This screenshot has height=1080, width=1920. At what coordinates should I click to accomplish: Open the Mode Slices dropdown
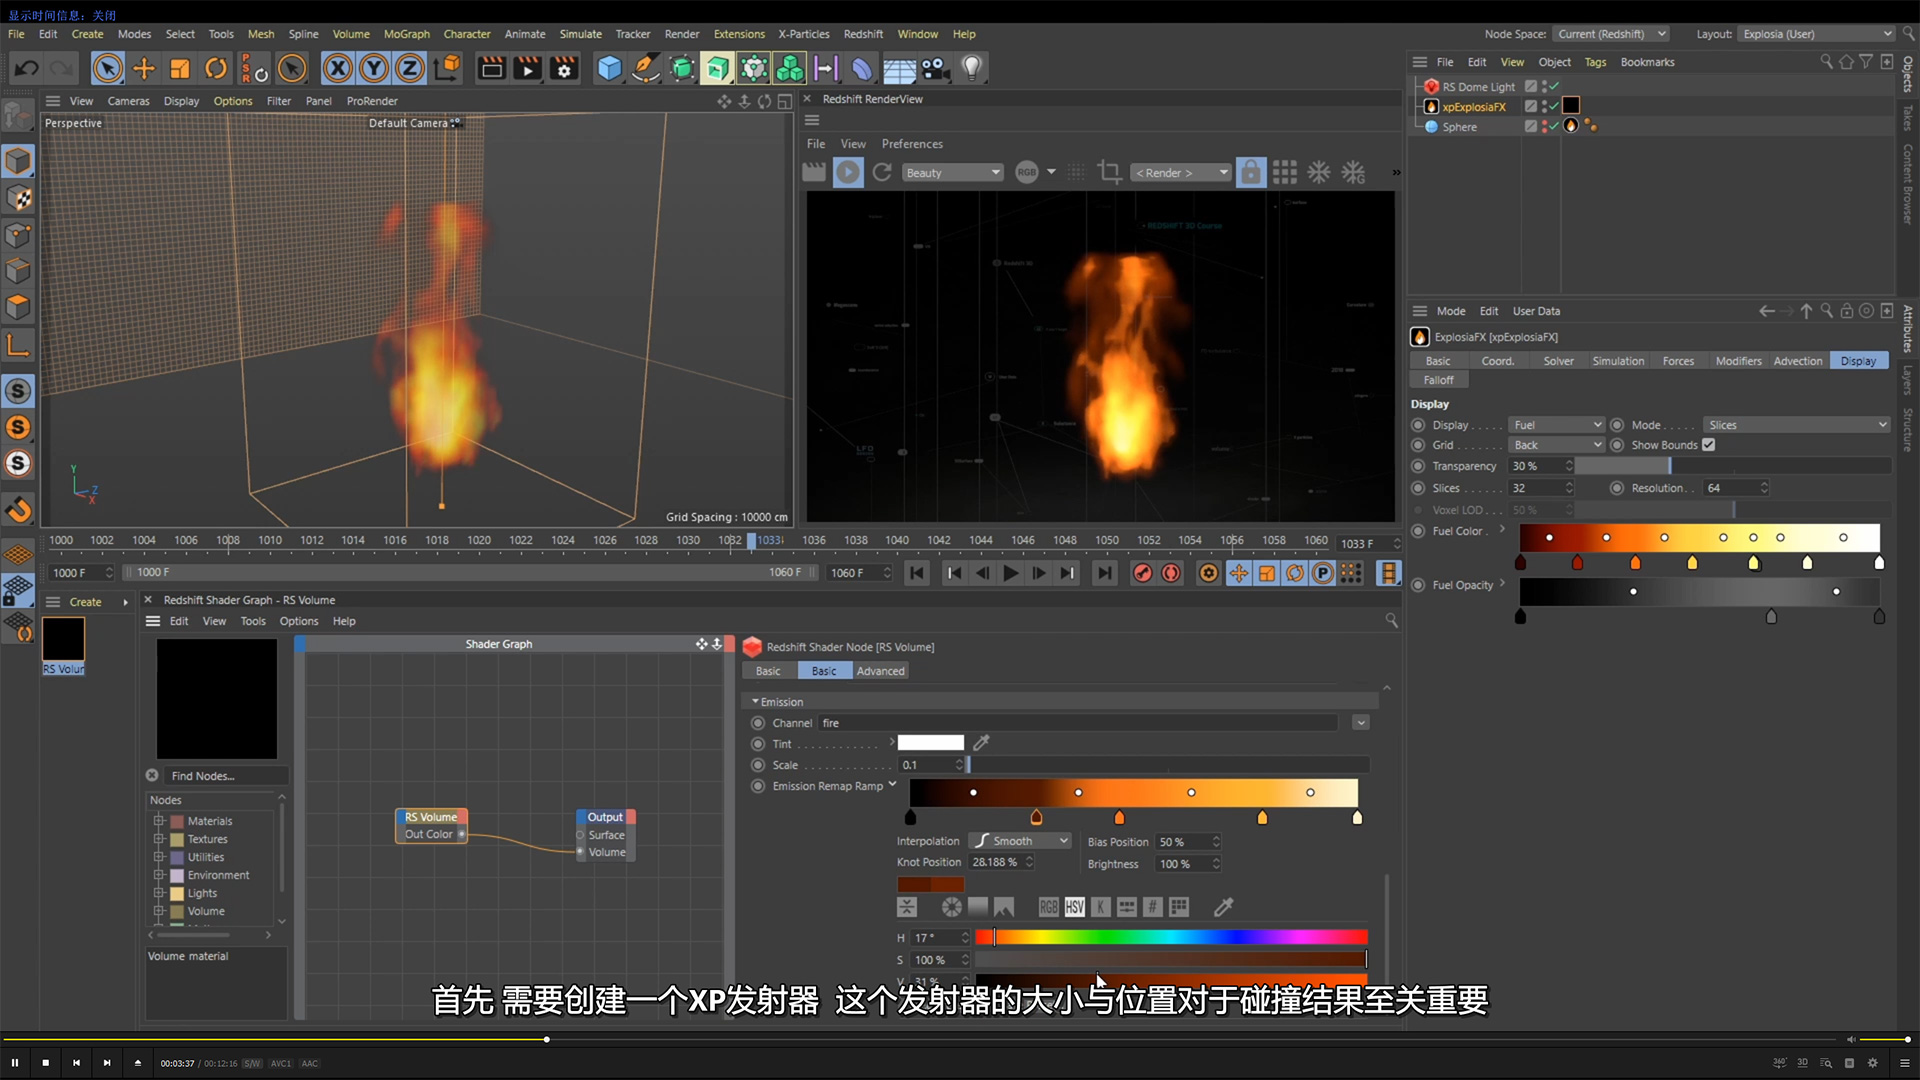tap(1797, 425)
